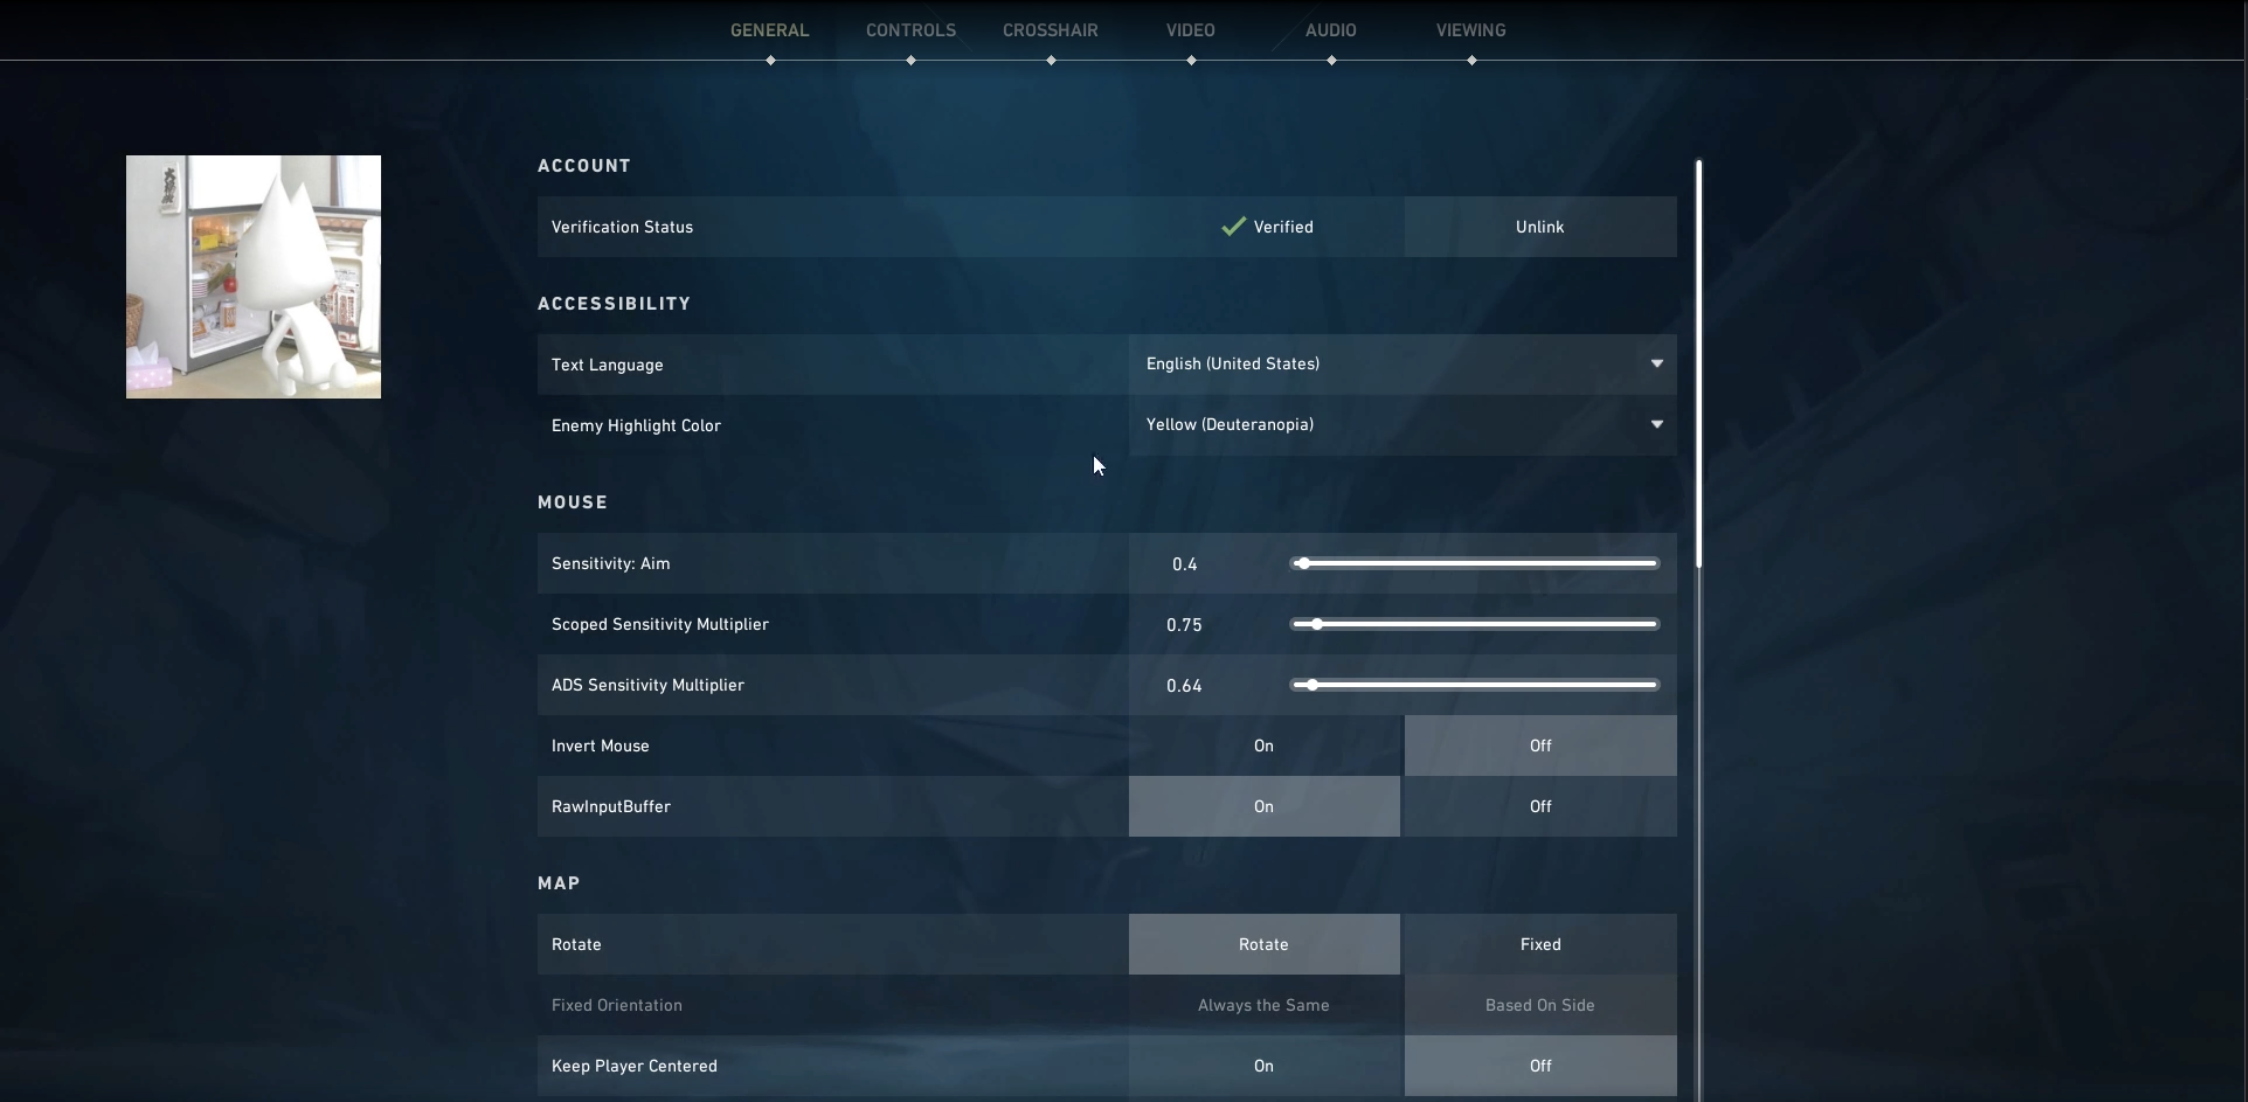Screen dimensions: 2248x1102
Task: Click the ADS Sensitivity value 0.64 field
Action: point(1184,686)
